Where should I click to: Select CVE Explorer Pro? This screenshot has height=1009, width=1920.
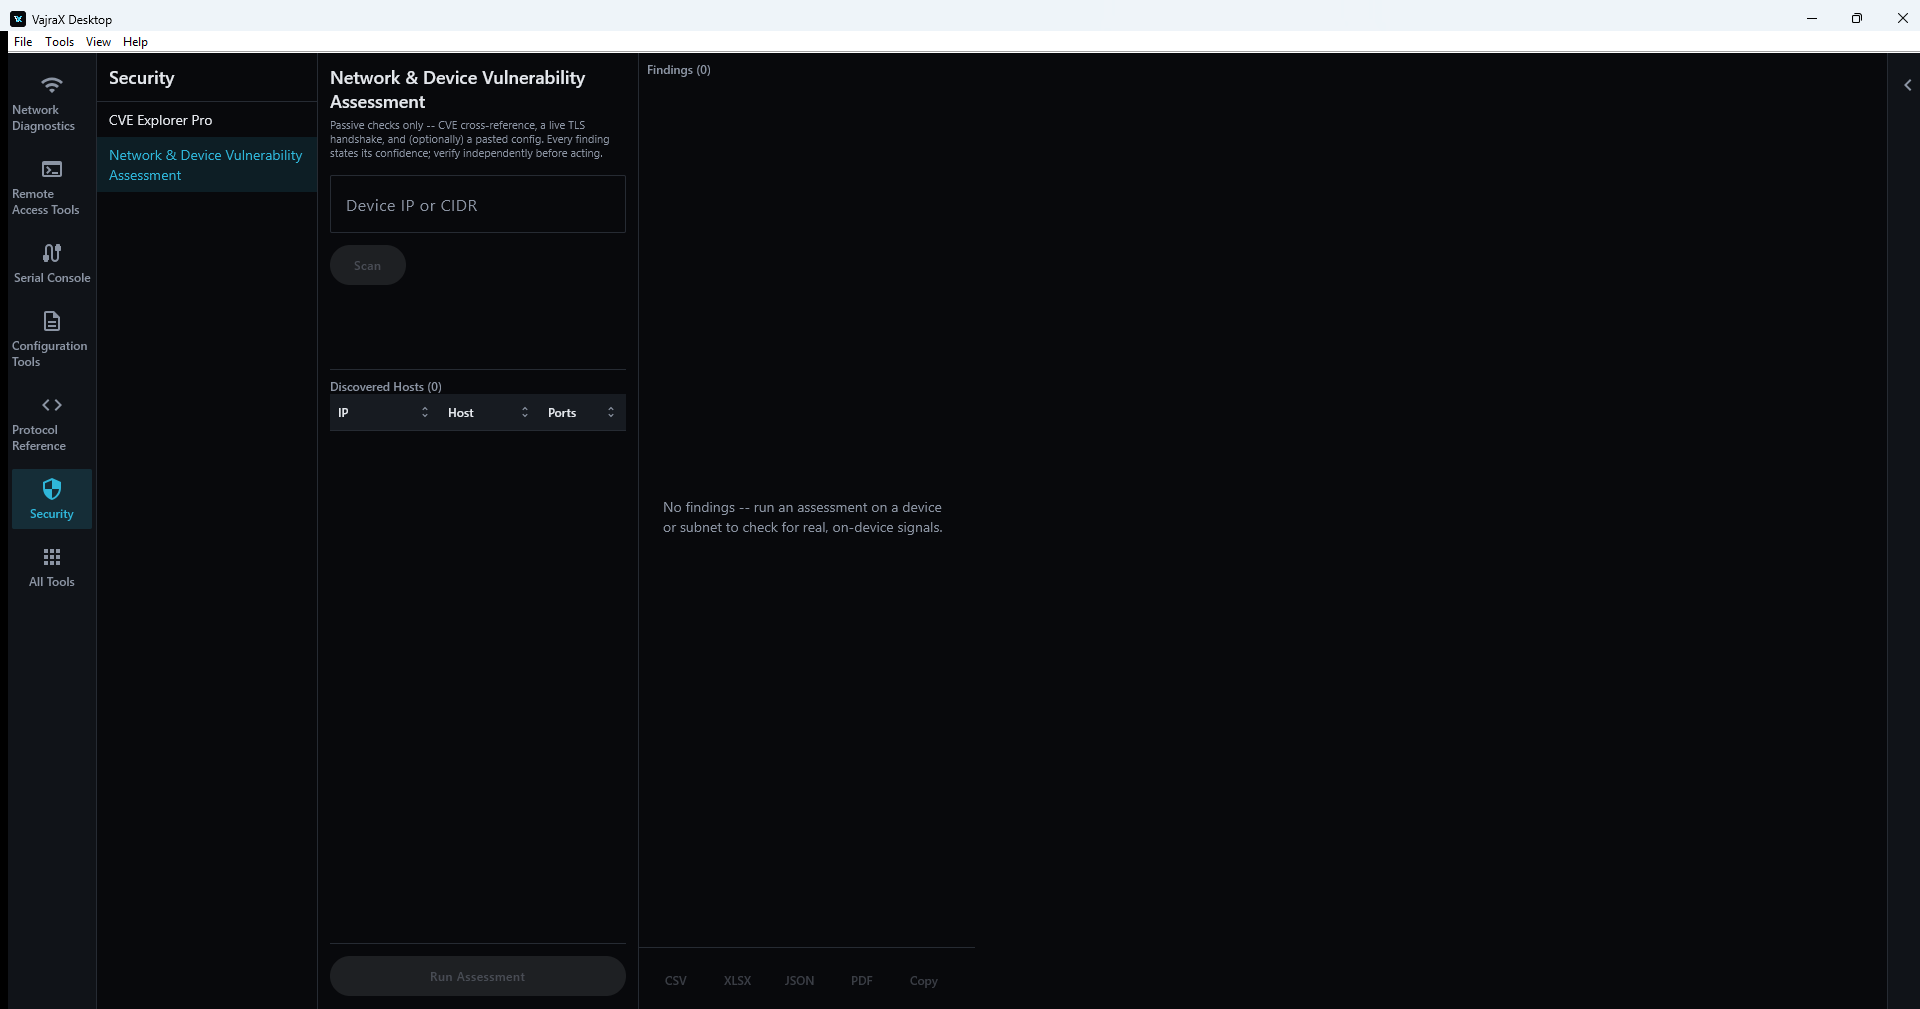(x=207, y=120)
